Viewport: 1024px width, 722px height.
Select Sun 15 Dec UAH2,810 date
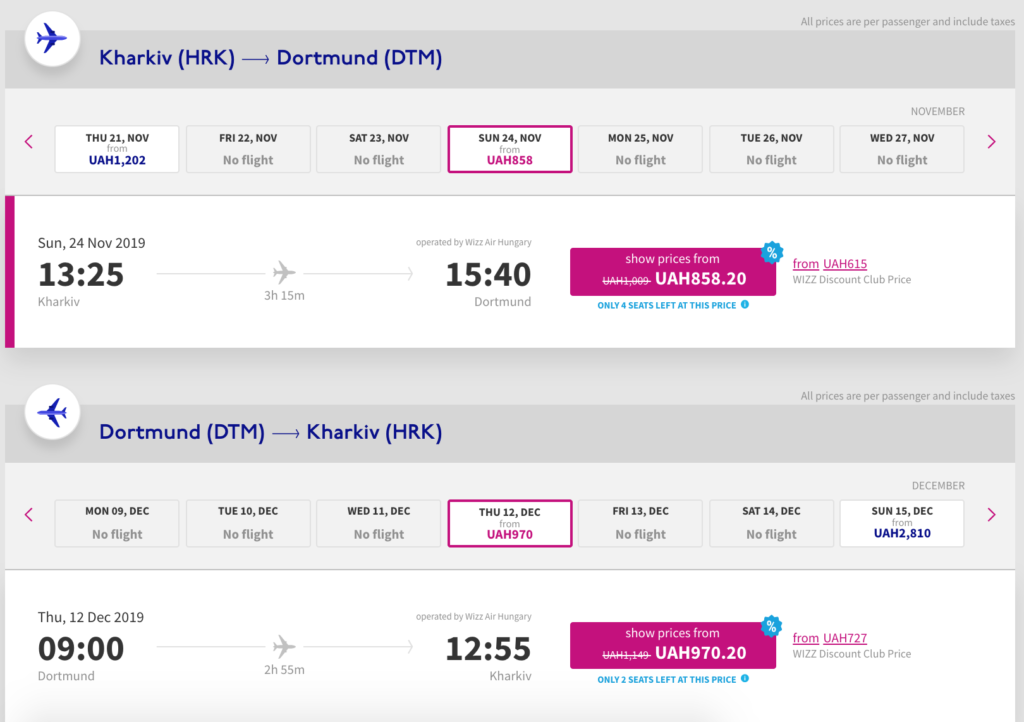[902, 523]
